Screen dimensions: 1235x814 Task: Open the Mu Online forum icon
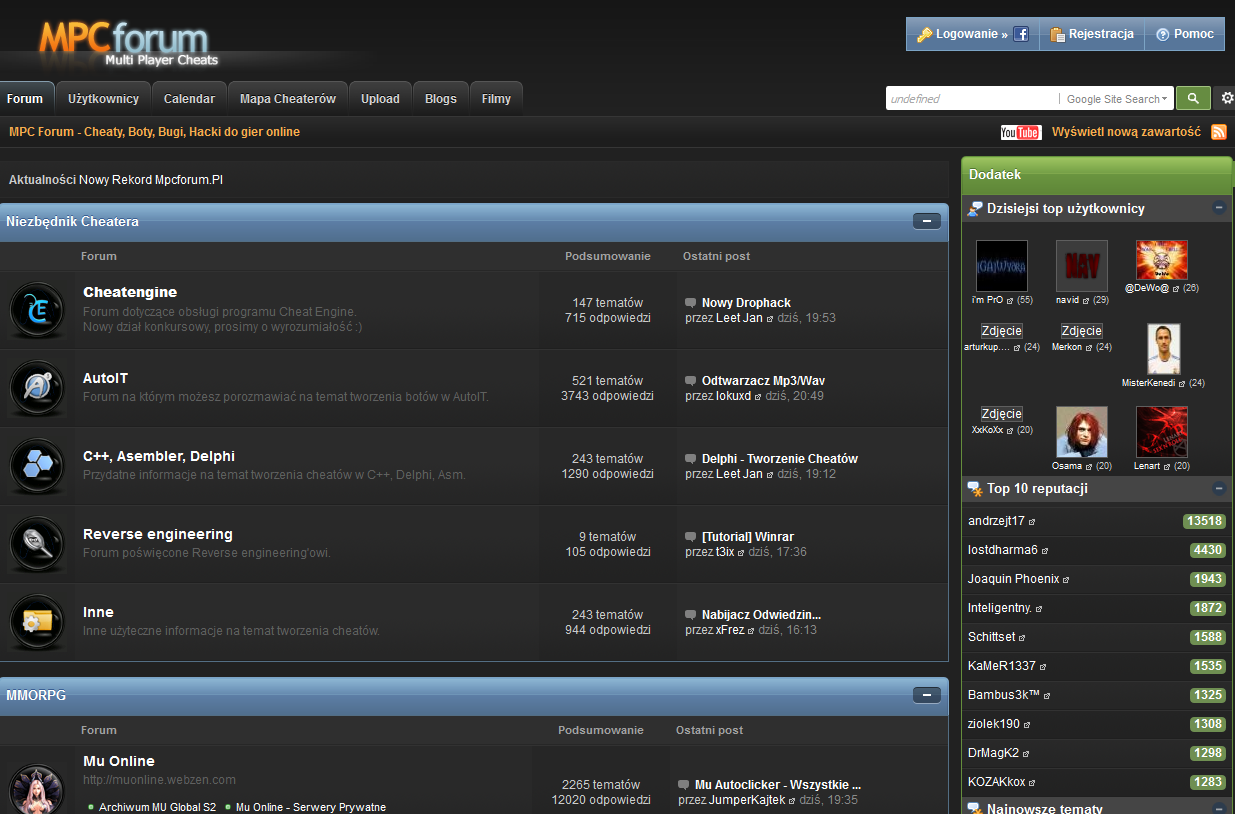click(x=37, y=790)
